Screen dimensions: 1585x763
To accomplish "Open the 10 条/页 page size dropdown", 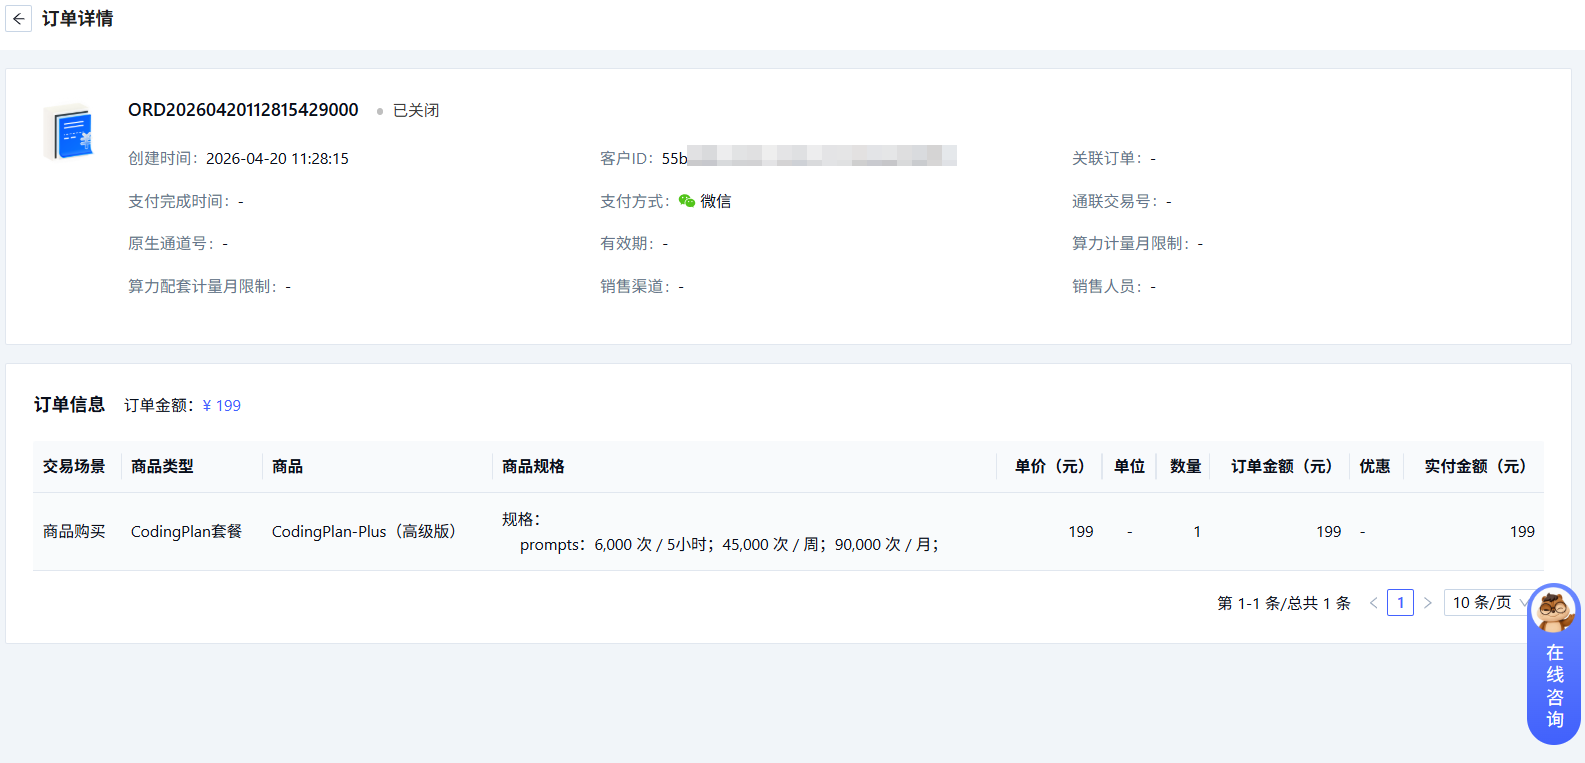I will point(1488,603).
